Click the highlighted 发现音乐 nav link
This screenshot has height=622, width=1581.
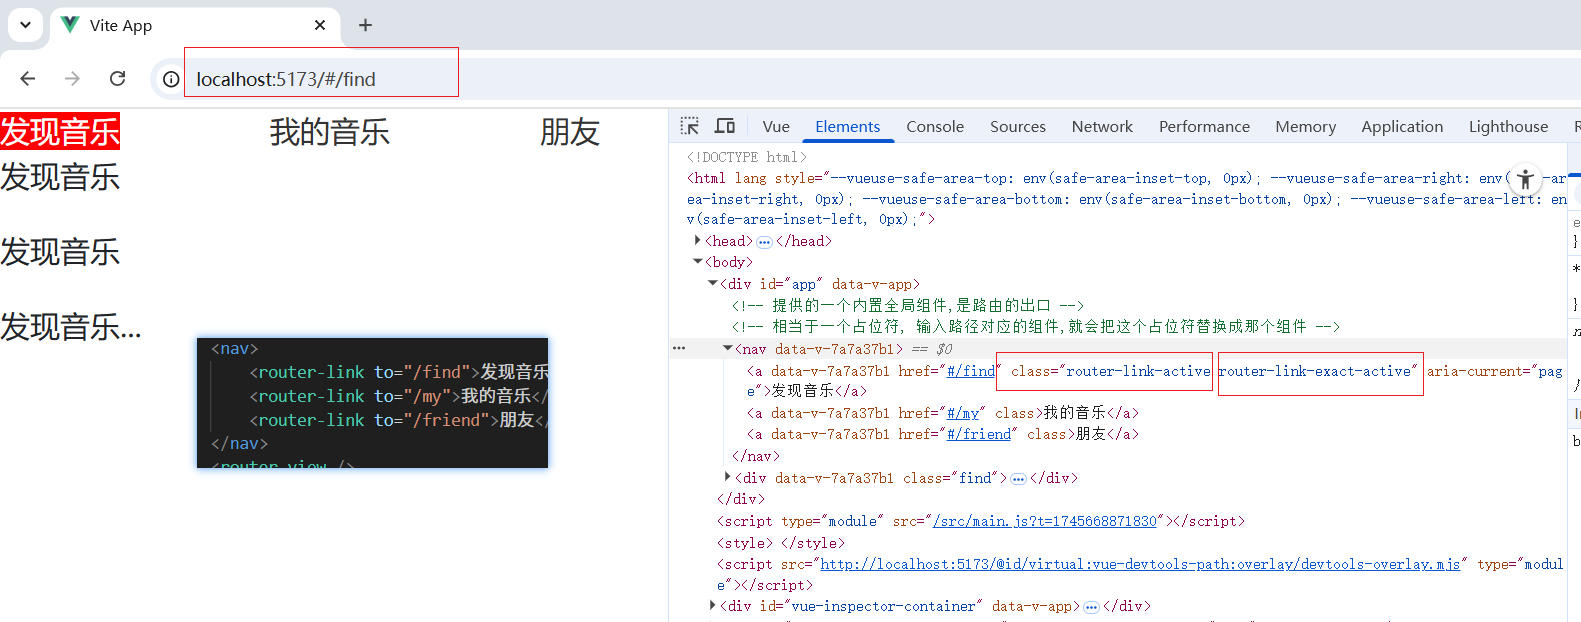pyautogui.click(x=60, y=131)
